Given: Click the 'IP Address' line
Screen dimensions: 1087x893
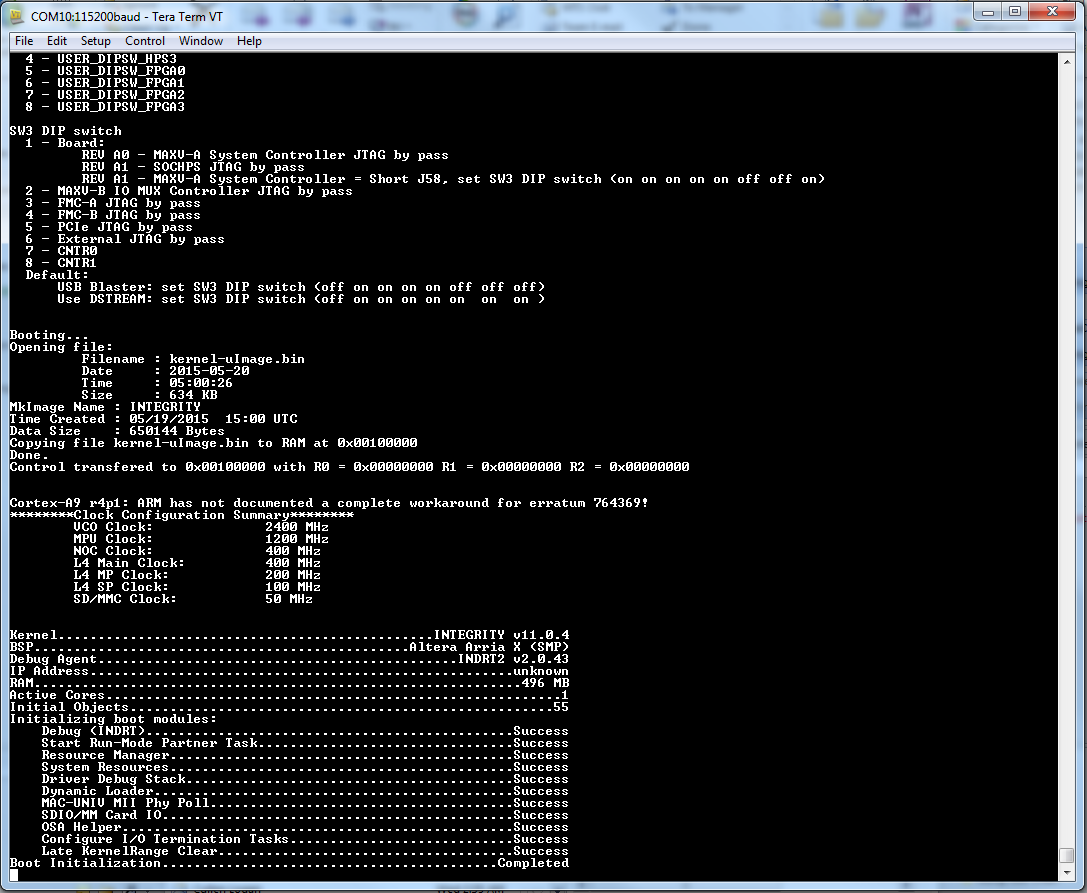Looking at the screenshot, I should coord(289,671).
